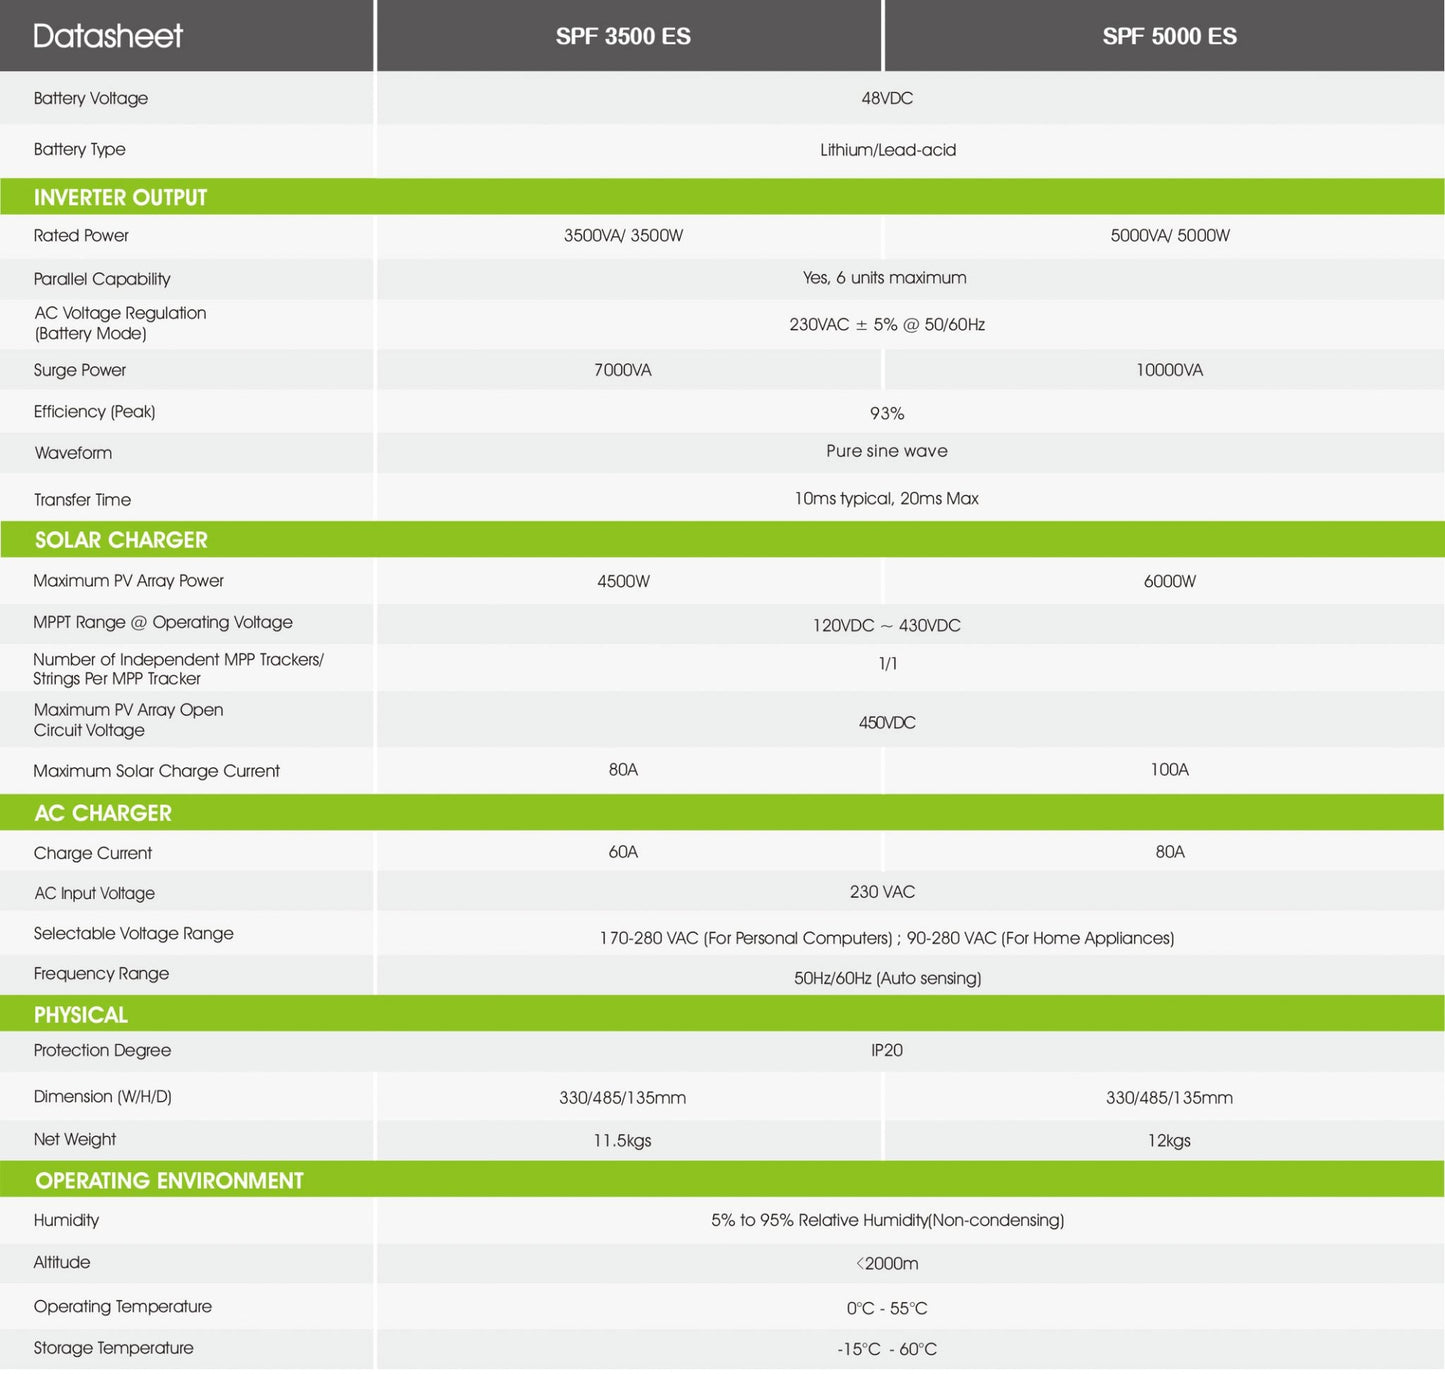1445x1374 pixels.
Task: Click the PHYSICAL section header
Action: (x=81, y=1015)
